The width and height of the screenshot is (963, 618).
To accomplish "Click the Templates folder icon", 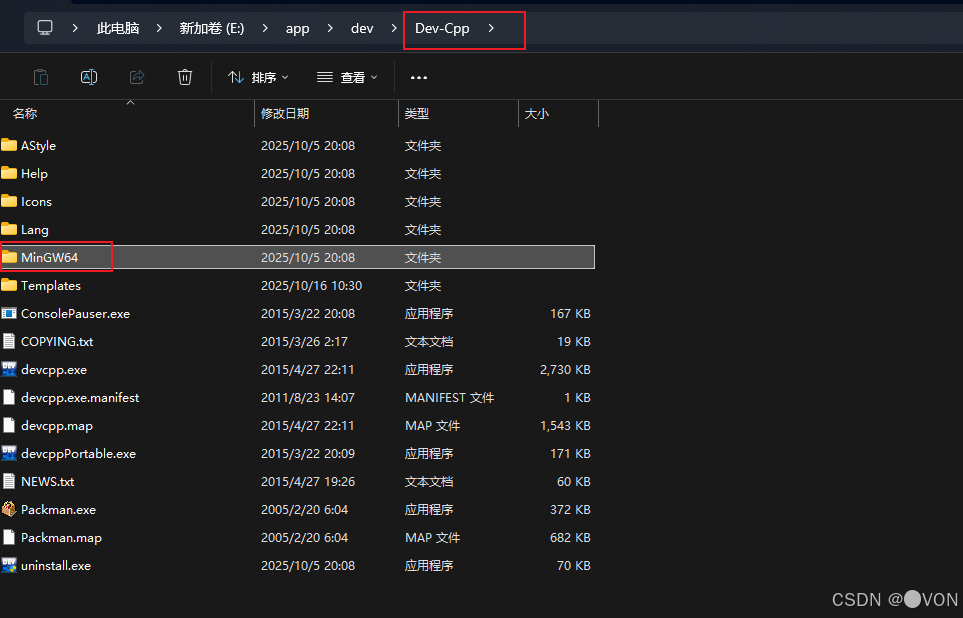I will pyautogui.click(x=9, y=285).
